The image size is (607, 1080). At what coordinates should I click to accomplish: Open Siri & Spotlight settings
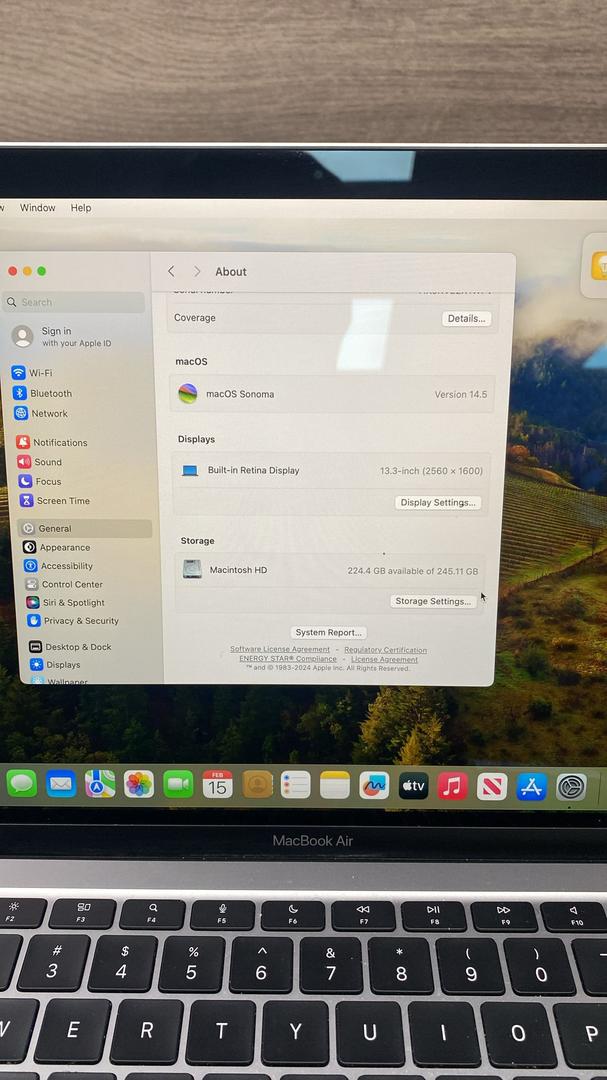[65, 603]
